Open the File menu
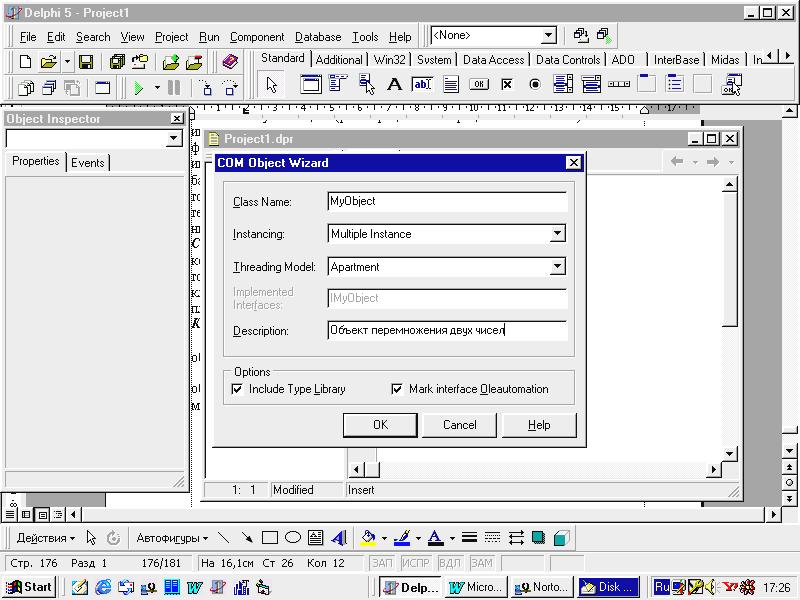 (x=28, y=37)
